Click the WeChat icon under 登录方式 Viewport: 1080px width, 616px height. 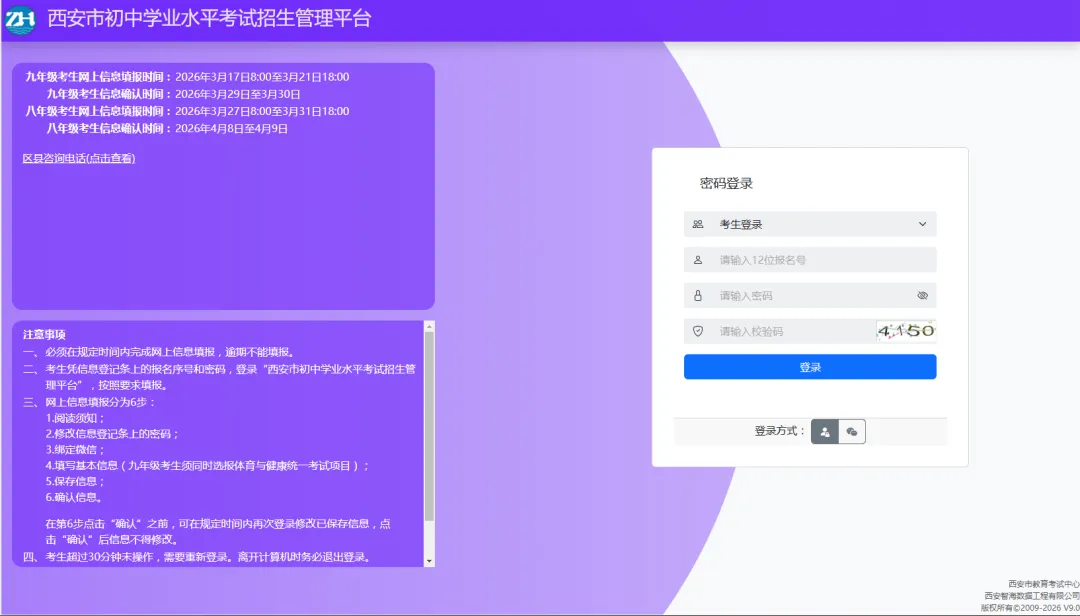coord(852,432)
